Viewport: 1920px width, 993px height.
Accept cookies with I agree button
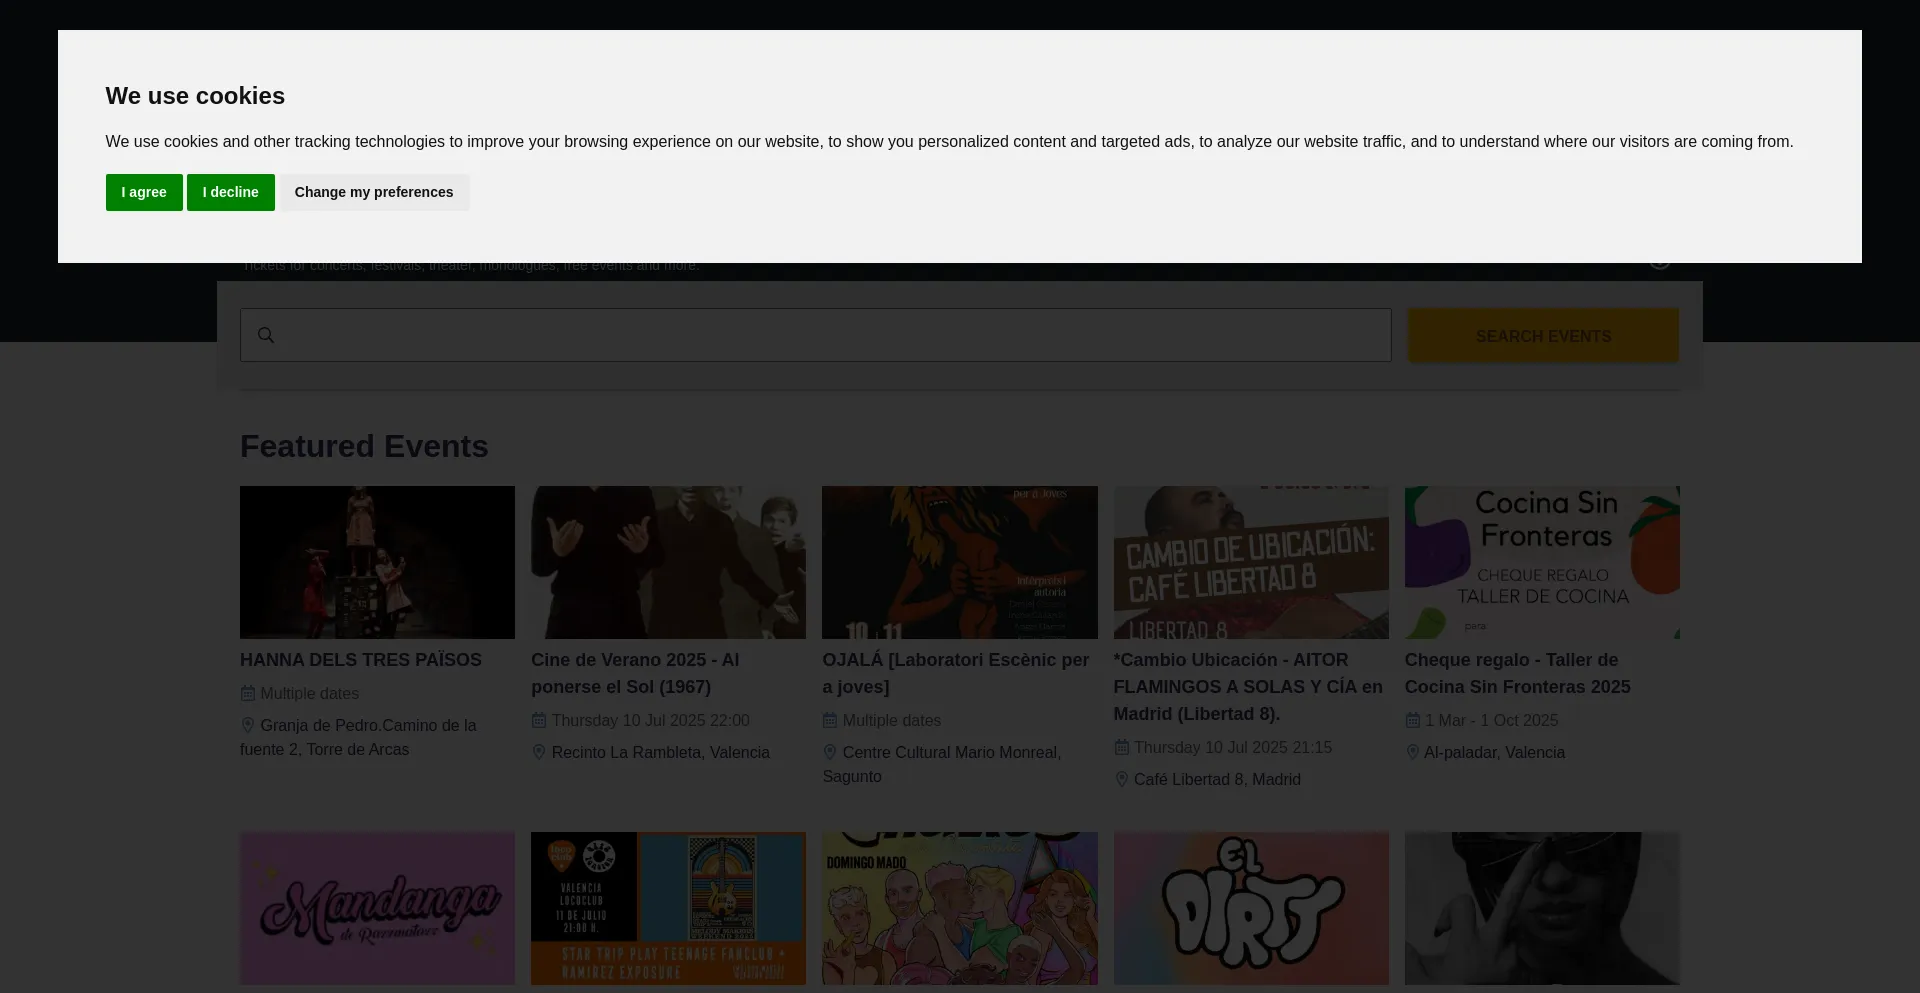click(x=144, y=192)
